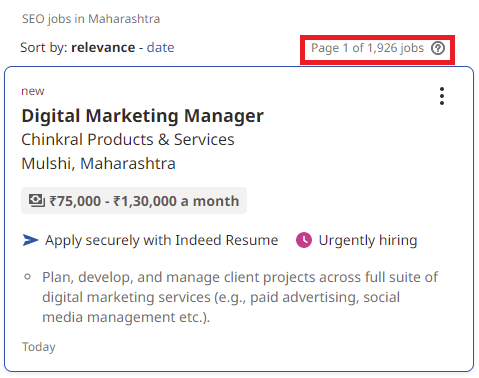Screen dimensions: 479x378
Task: Sort results by date
Action: click(160, 47)
